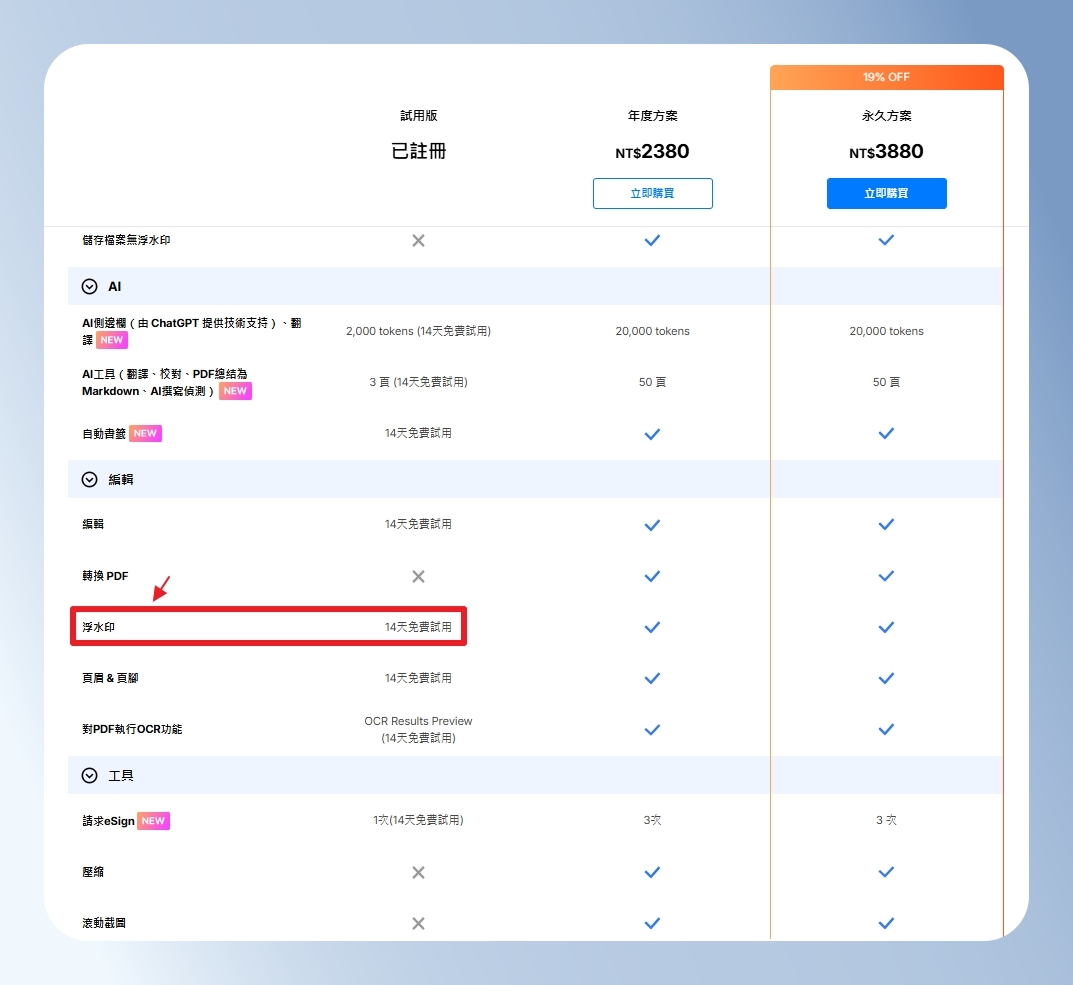Click the 請求eSign feature label
The width and height of the screenshot is (1073, 985).
tap(108, 821)
